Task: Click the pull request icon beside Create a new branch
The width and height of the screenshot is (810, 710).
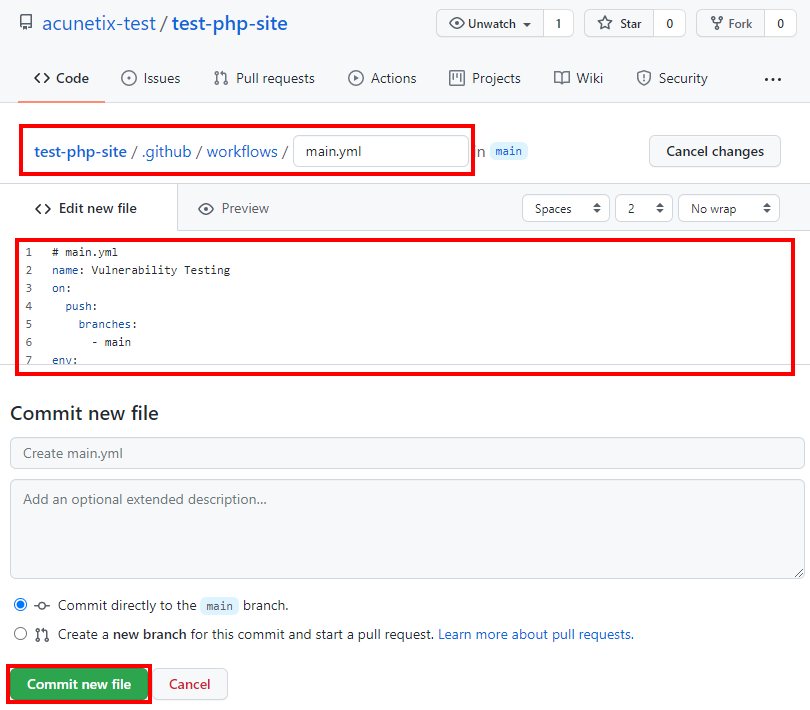Action: 42,635
